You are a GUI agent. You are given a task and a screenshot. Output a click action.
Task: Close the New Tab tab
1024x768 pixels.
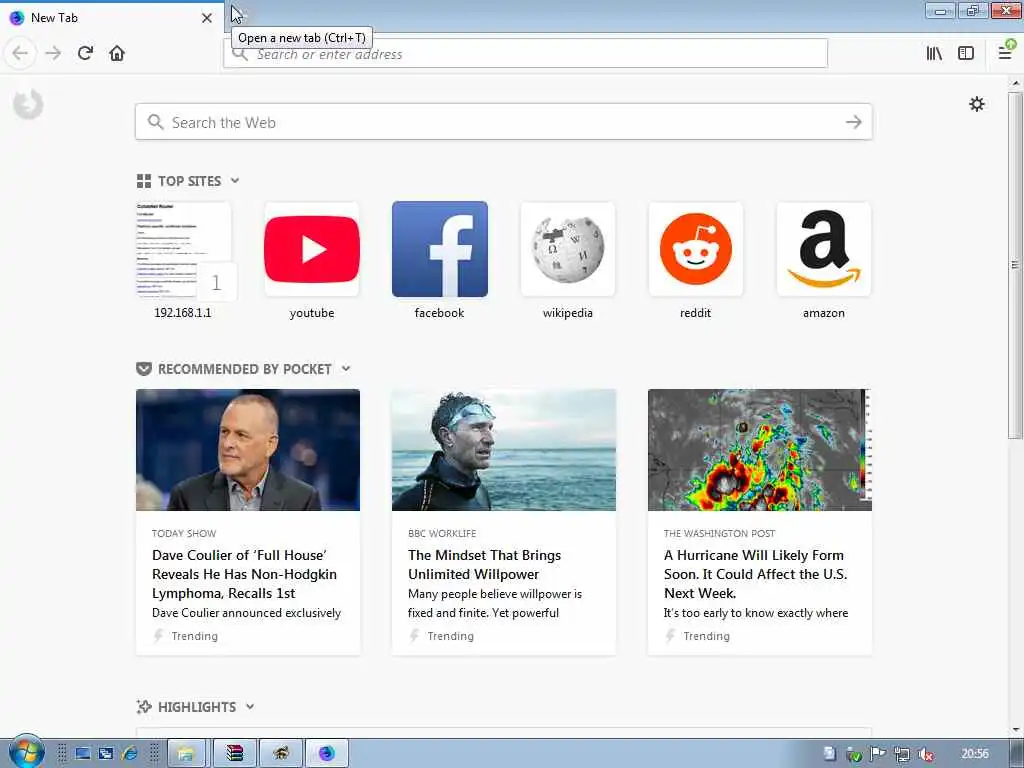coord(207,18)
